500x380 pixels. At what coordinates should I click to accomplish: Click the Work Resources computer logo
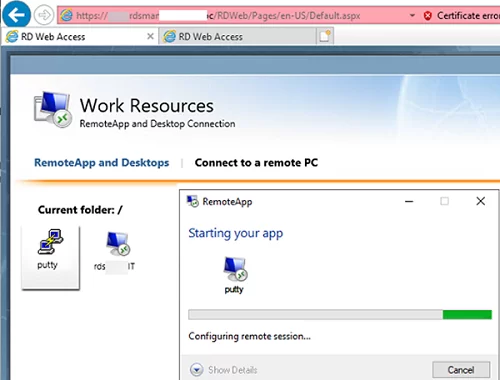pos(53,110)
